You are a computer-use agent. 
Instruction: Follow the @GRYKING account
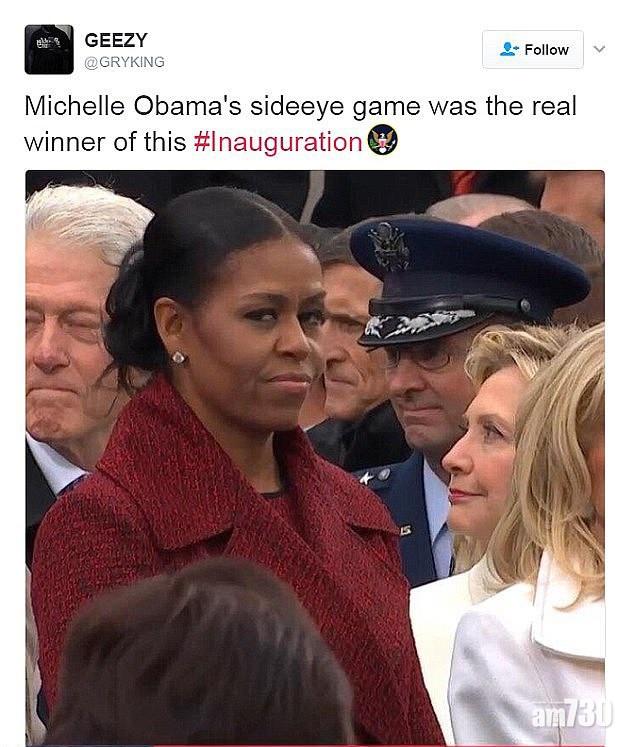coord(533,50)
